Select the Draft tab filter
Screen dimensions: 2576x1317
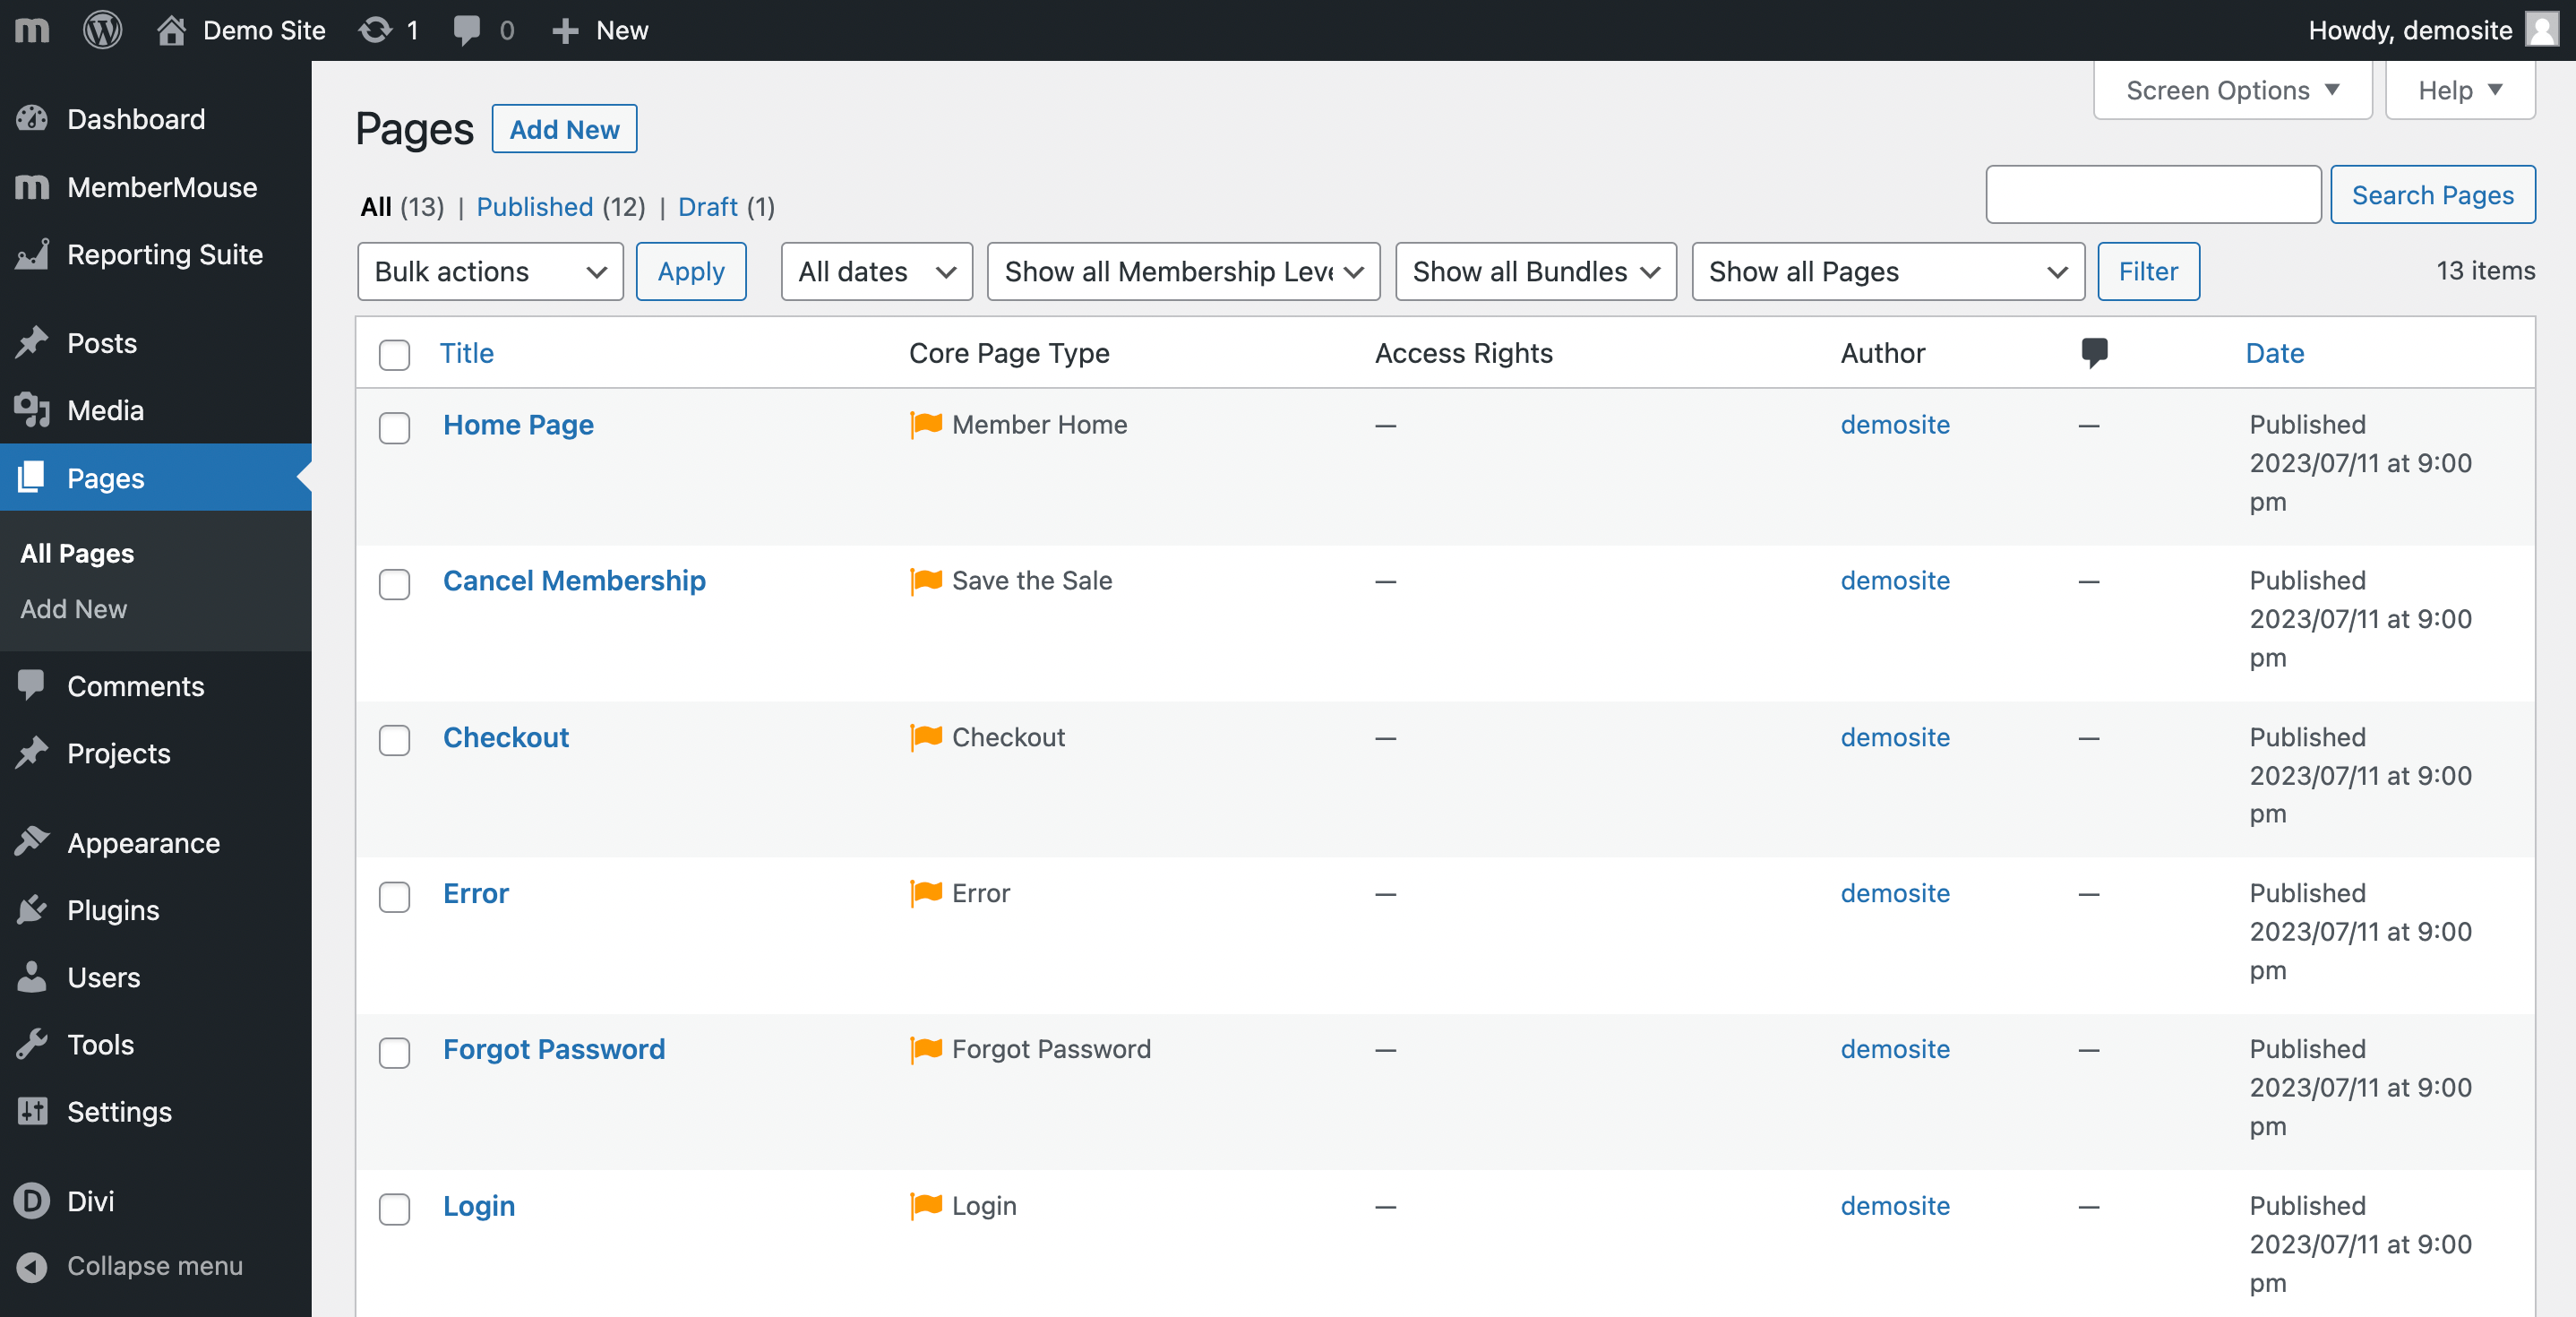[726, 205]
